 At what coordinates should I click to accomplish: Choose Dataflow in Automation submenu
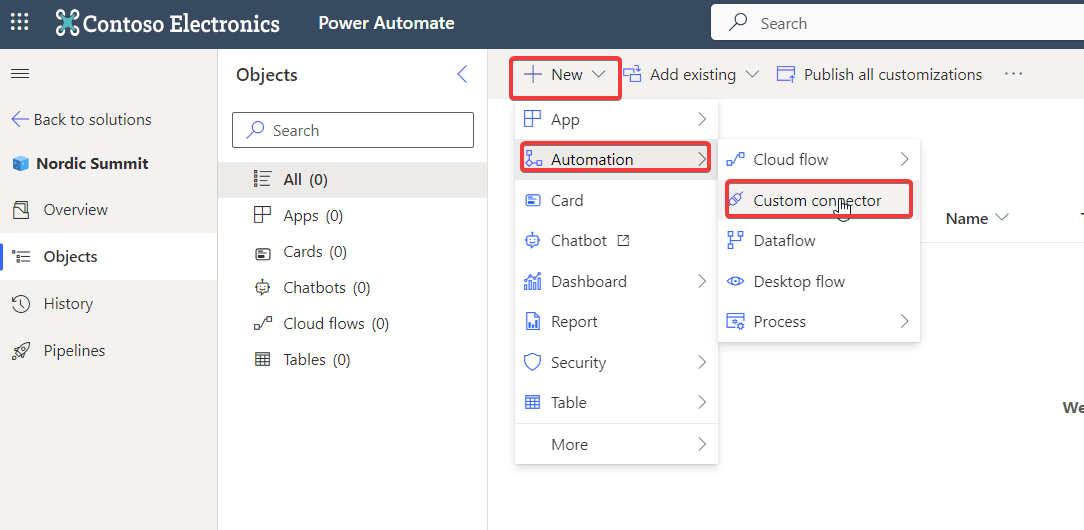784,241
